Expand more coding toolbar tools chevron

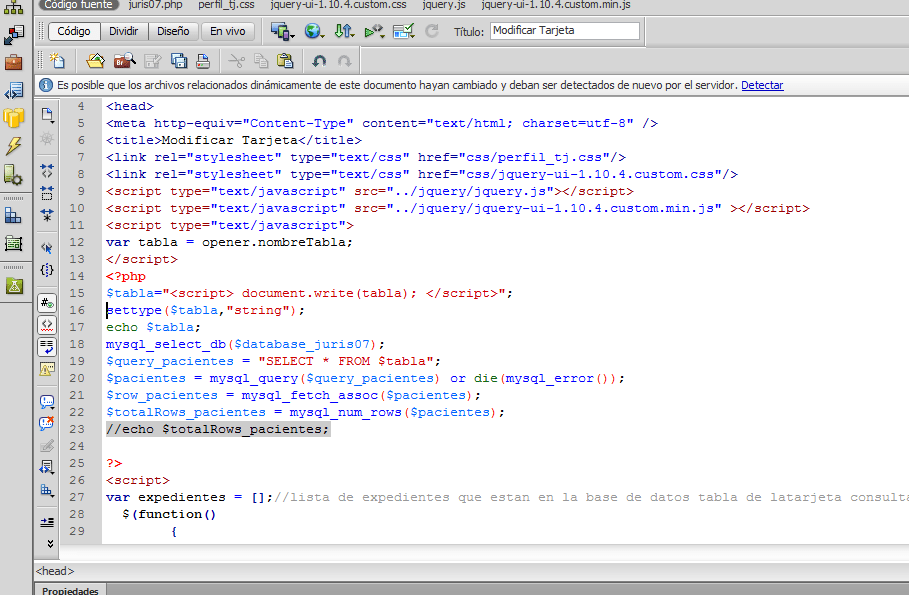(50, 543)
